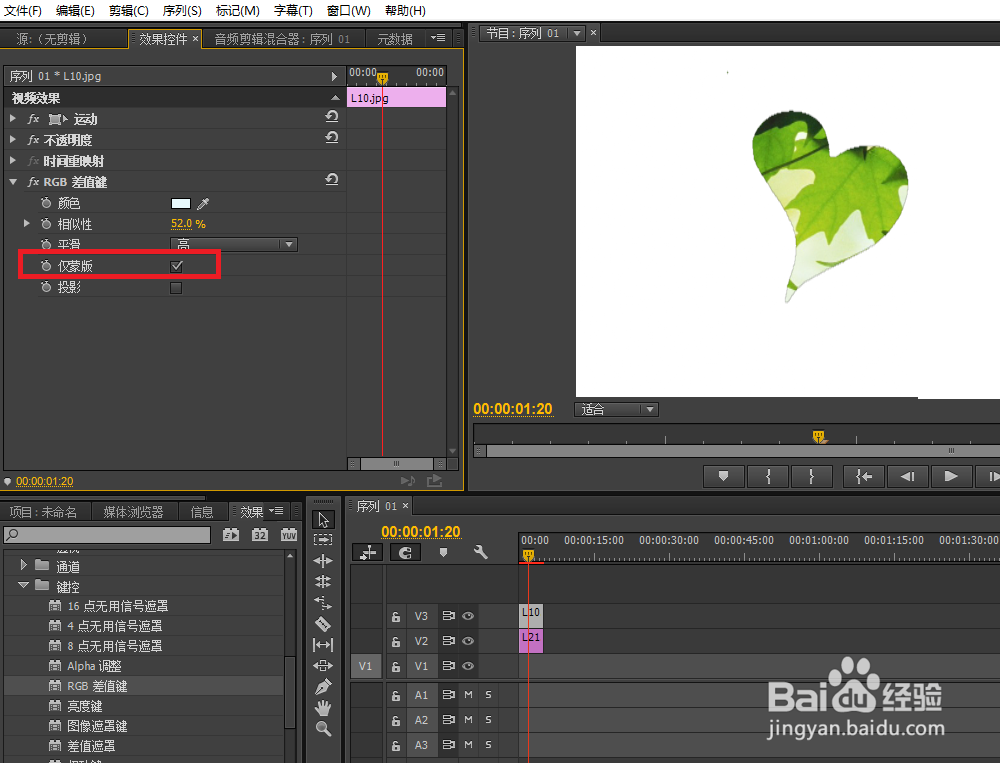
Task: Reset the Opacity effect
Action: 332,138
